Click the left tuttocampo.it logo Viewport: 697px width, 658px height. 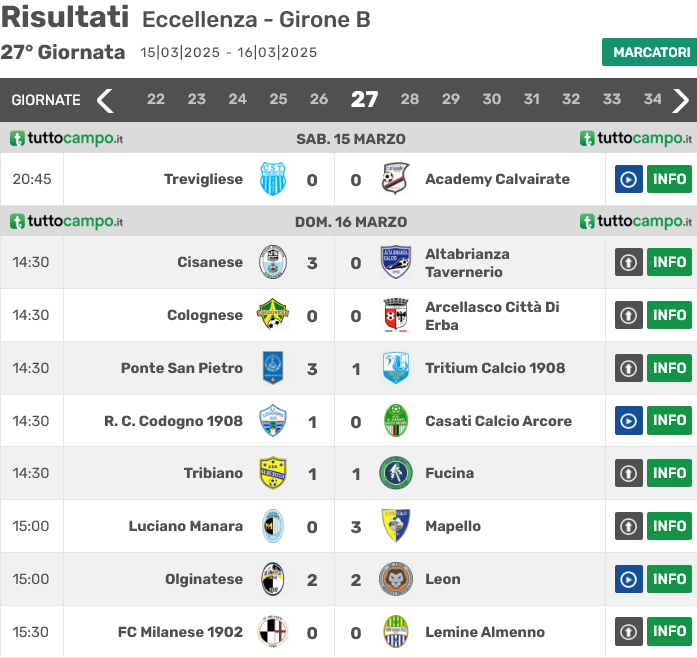coord(67,139)
